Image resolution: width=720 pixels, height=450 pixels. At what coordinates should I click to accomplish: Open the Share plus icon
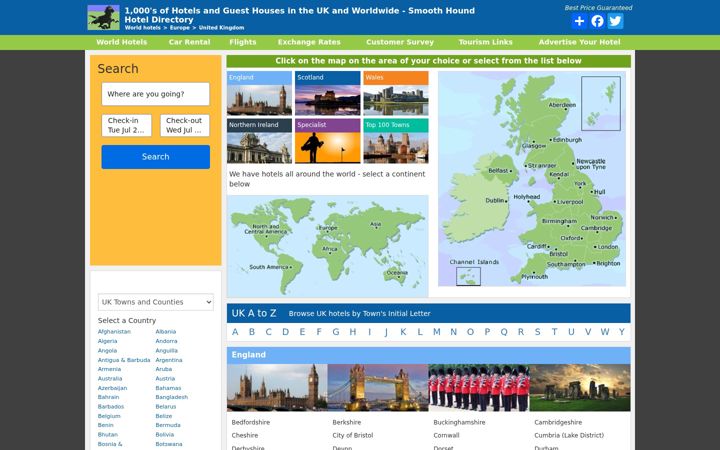[579, 21]
